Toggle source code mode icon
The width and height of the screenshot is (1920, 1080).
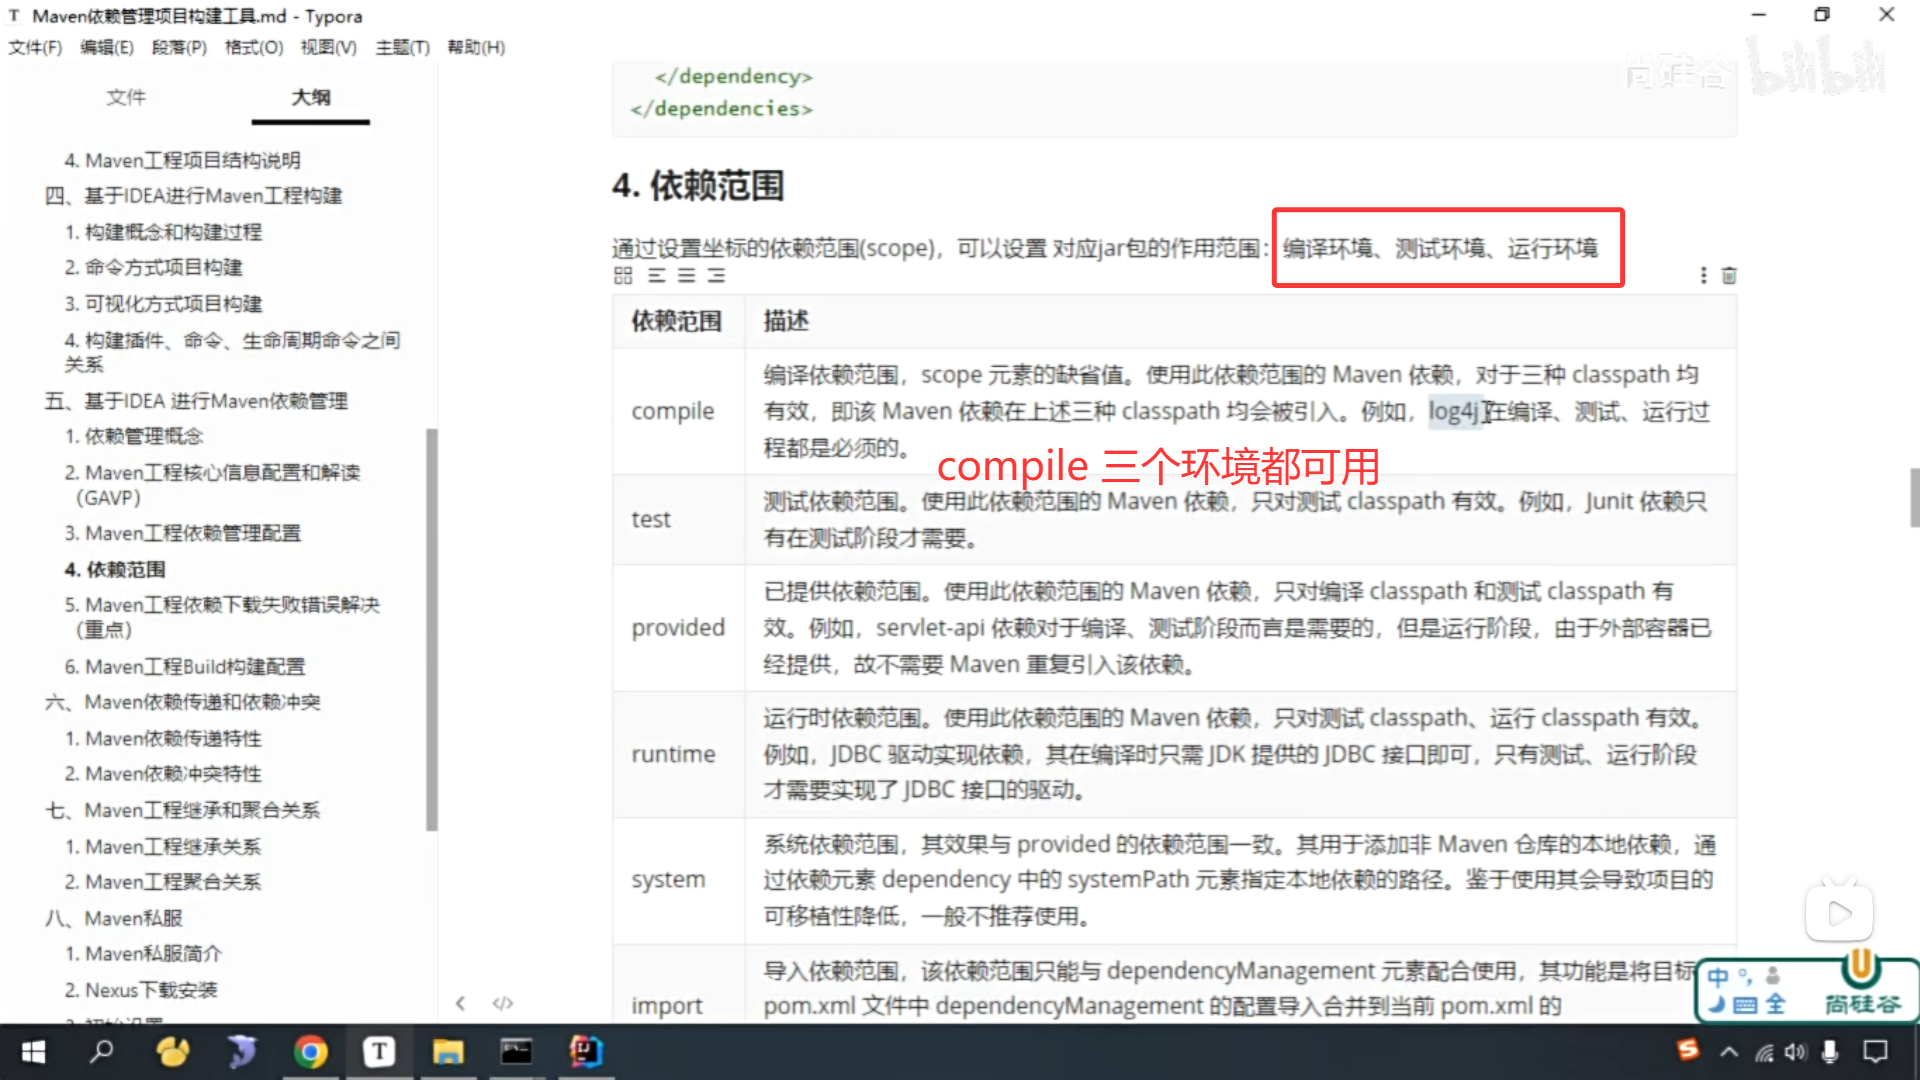click(x=503, y=1003)
